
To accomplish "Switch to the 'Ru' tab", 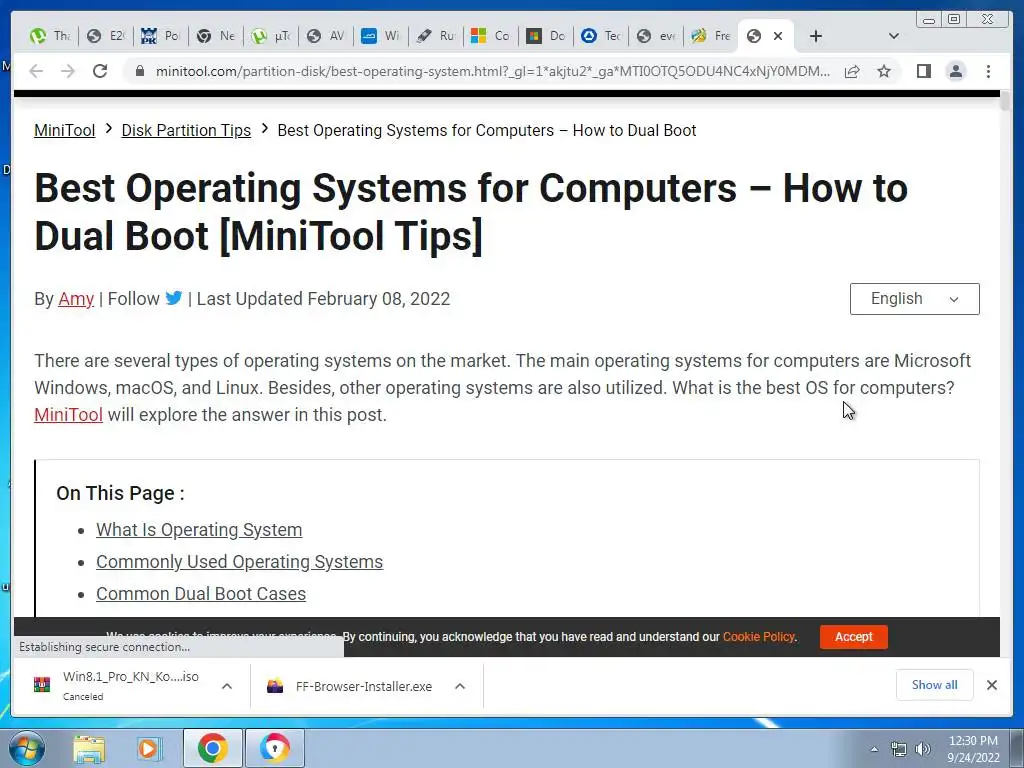I will click(436, 36).
